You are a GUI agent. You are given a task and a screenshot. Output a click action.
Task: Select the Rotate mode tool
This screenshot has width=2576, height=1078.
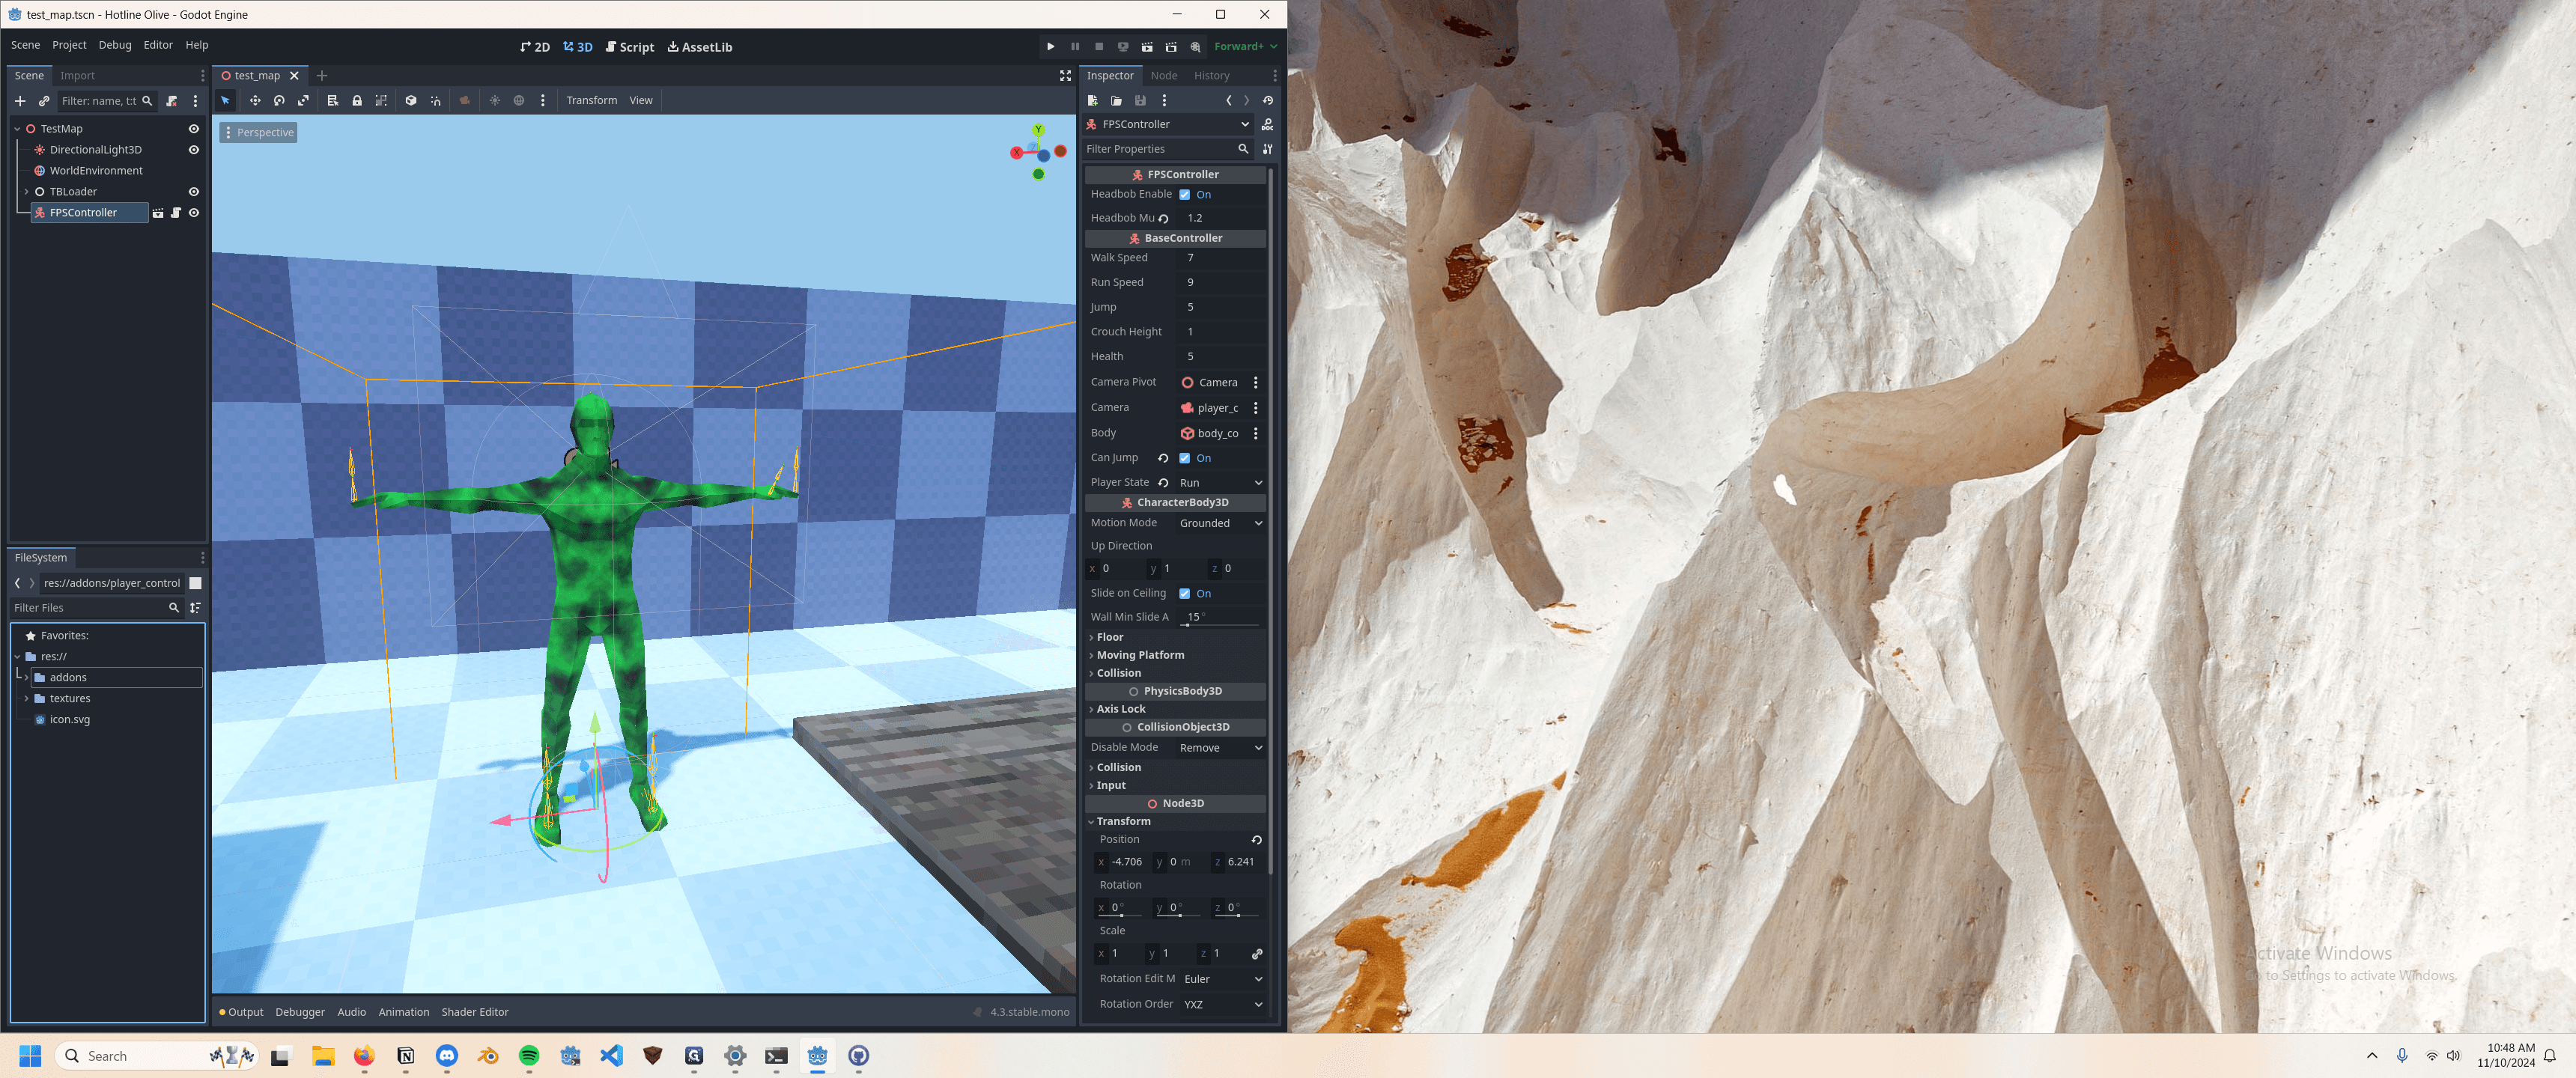(x=279, y=101)
